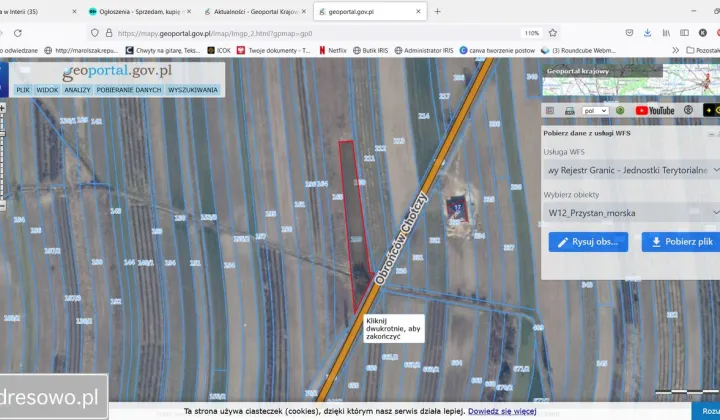Open the print map icon
The height and width of the screenshot is (420, 720).
click(x=569, y=111)
